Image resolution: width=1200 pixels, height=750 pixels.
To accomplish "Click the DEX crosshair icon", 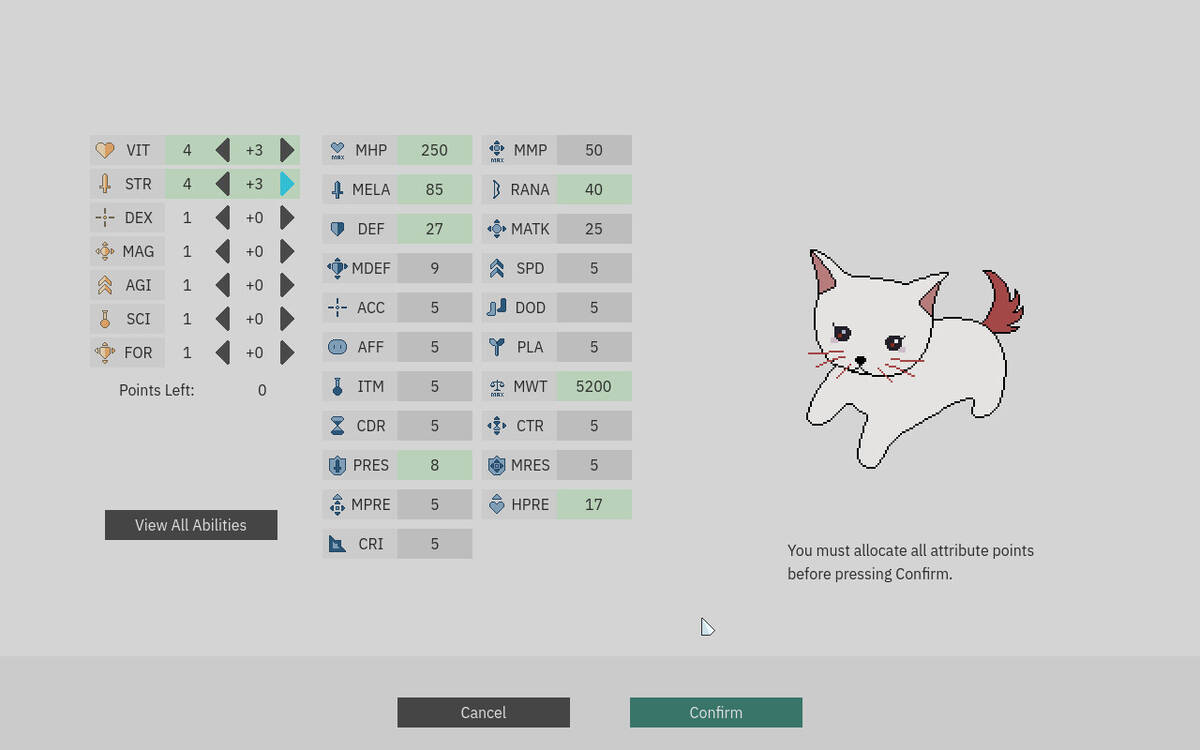I will 105,218.
